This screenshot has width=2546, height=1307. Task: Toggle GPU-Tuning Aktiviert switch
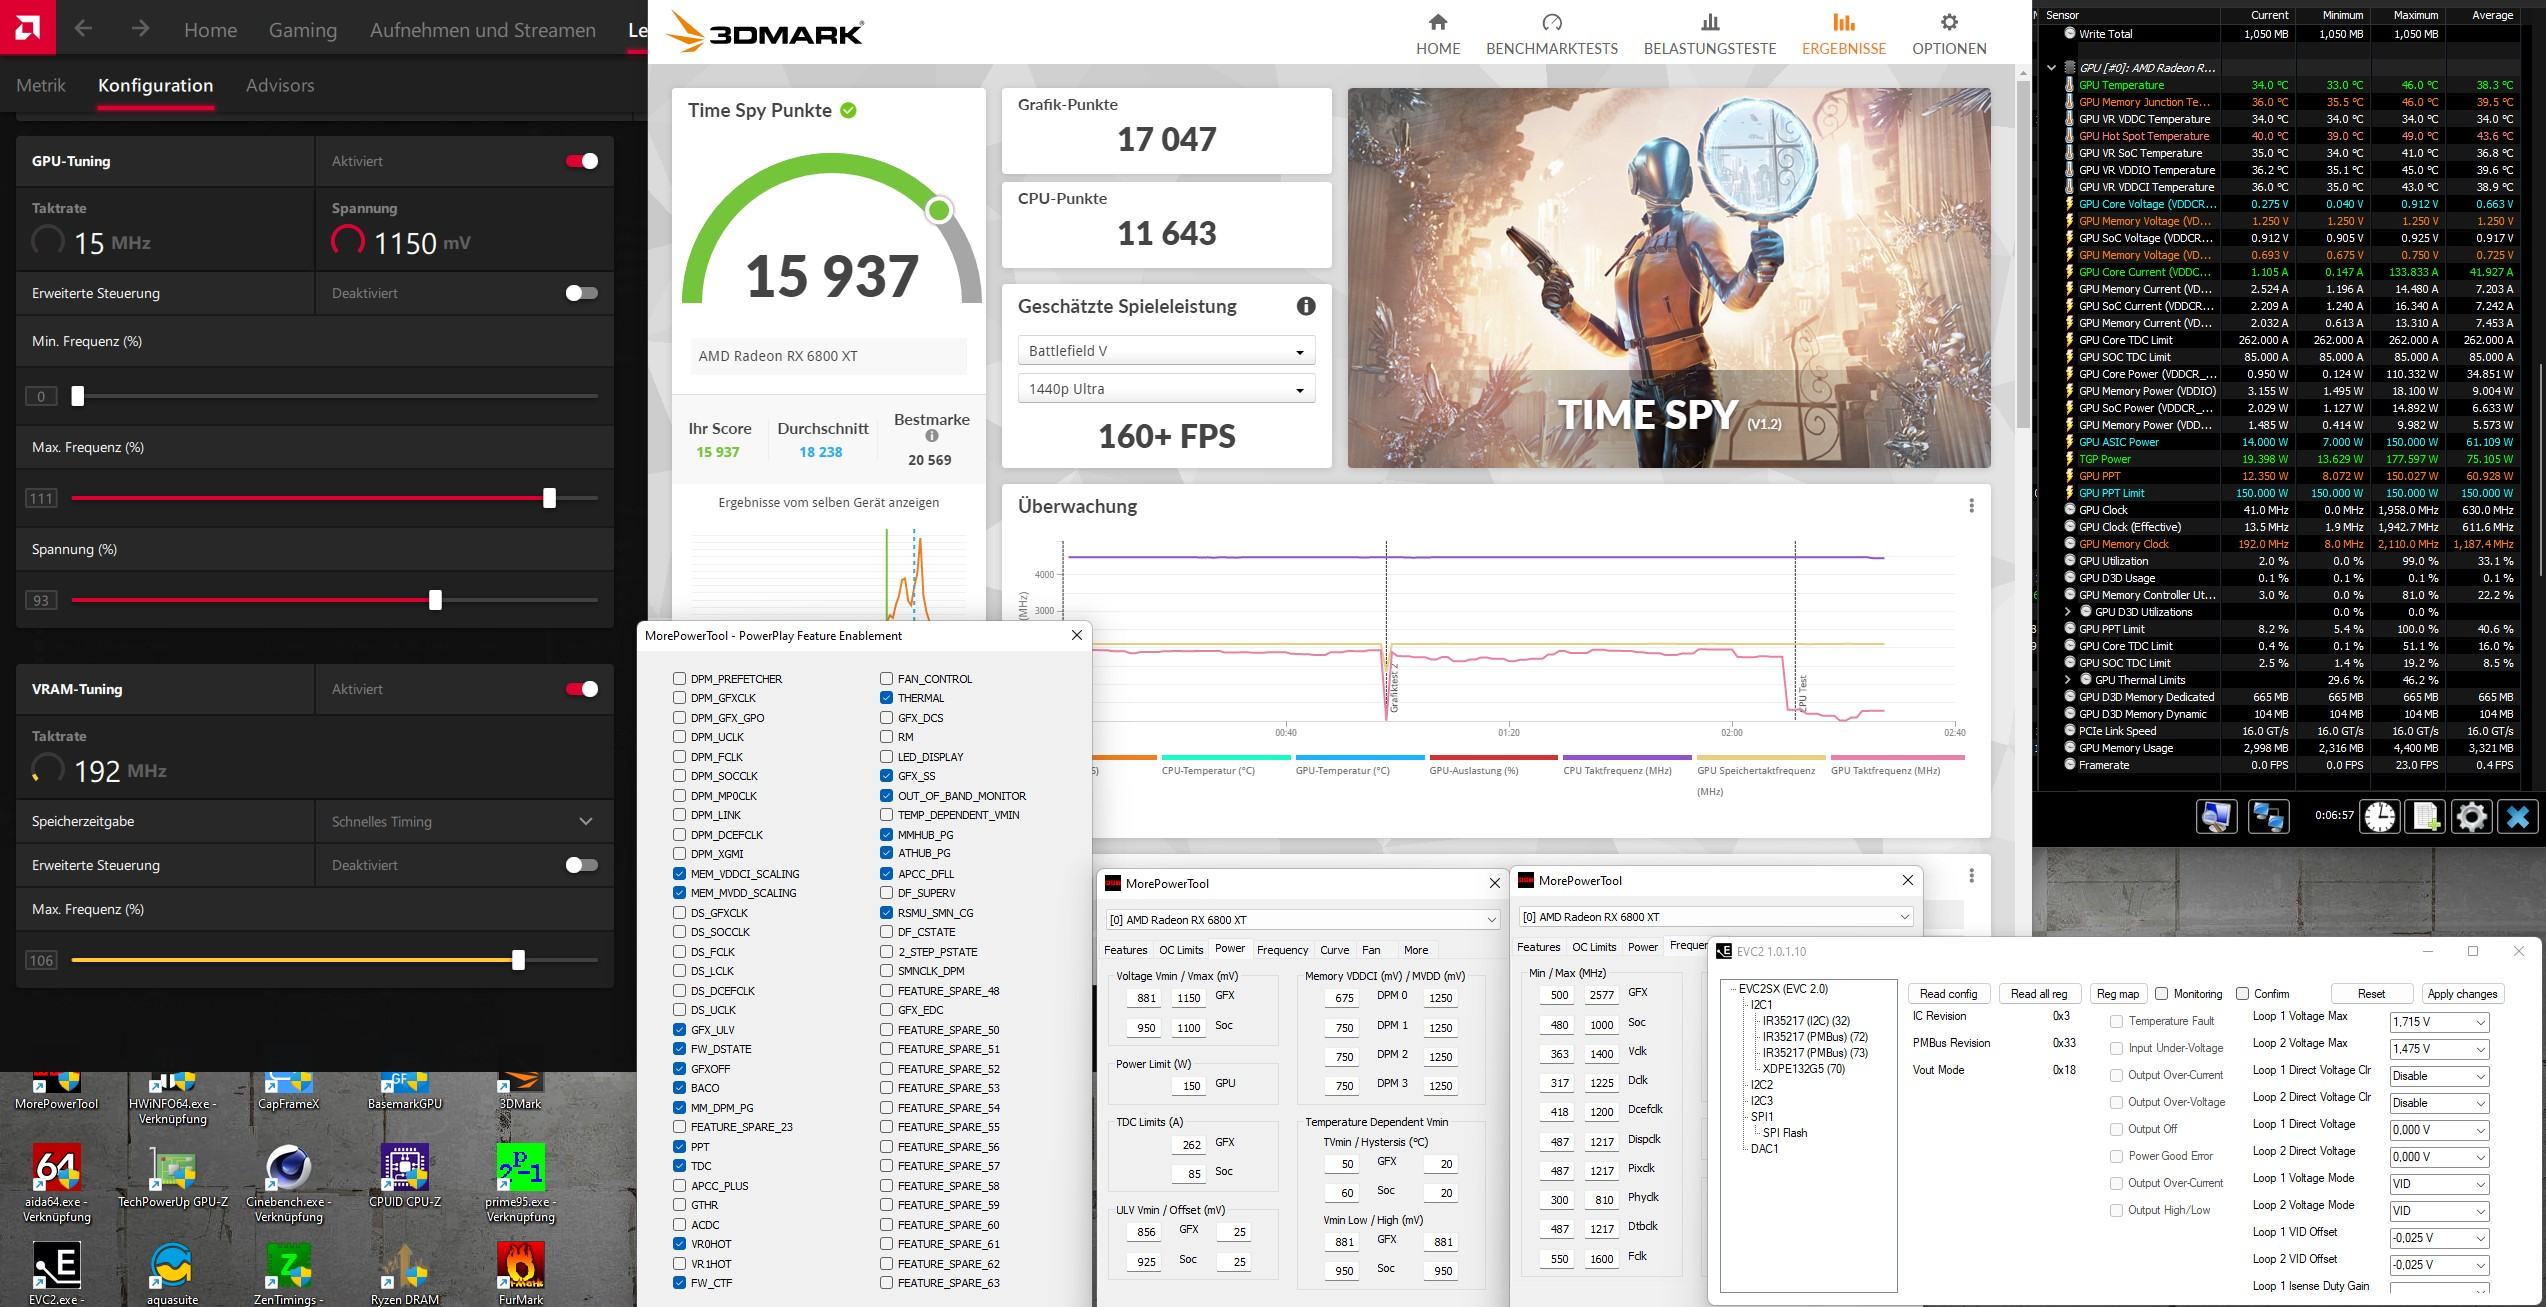pos(582,161)
